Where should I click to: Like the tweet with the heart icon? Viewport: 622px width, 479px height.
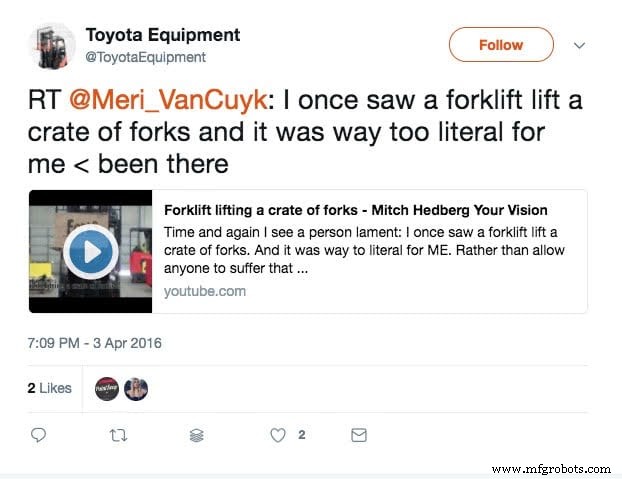[x=280, y=435]
